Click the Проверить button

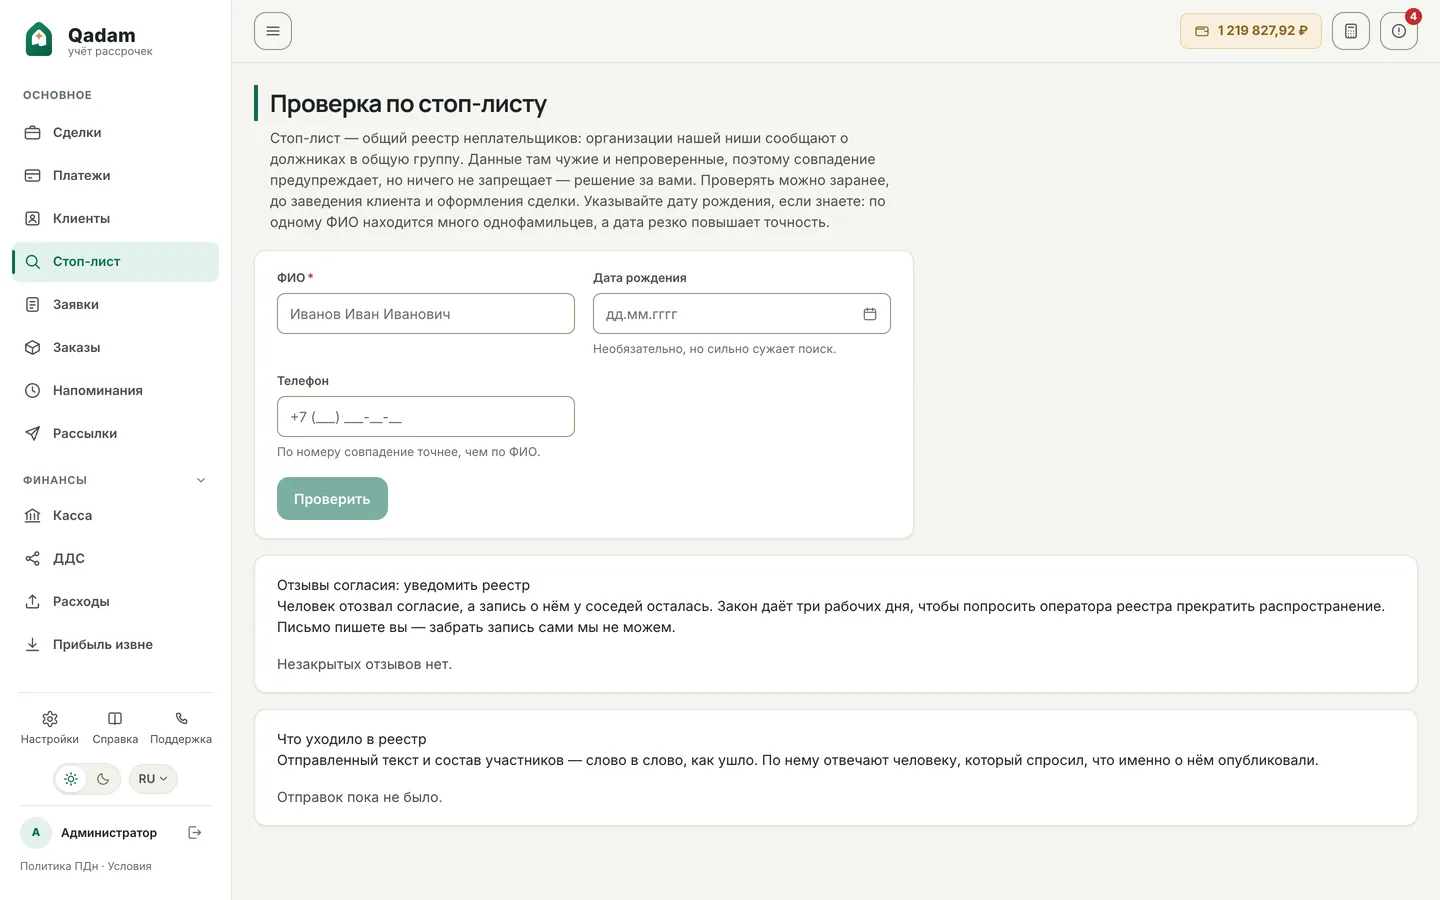332,499
